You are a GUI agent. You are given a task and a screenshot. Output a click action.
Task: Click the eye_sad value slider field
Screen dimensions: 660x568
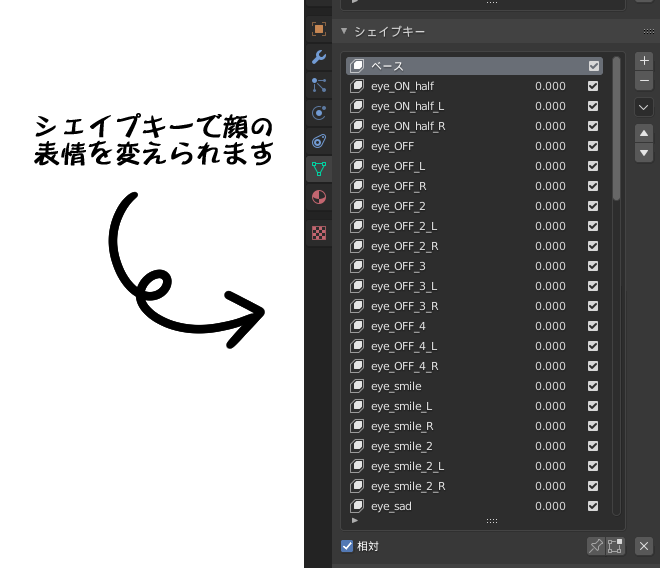coord(550,506)
